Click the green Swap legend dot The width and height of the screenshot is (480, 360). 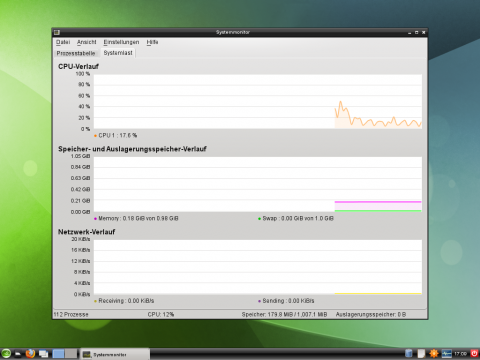coord(259,219)
